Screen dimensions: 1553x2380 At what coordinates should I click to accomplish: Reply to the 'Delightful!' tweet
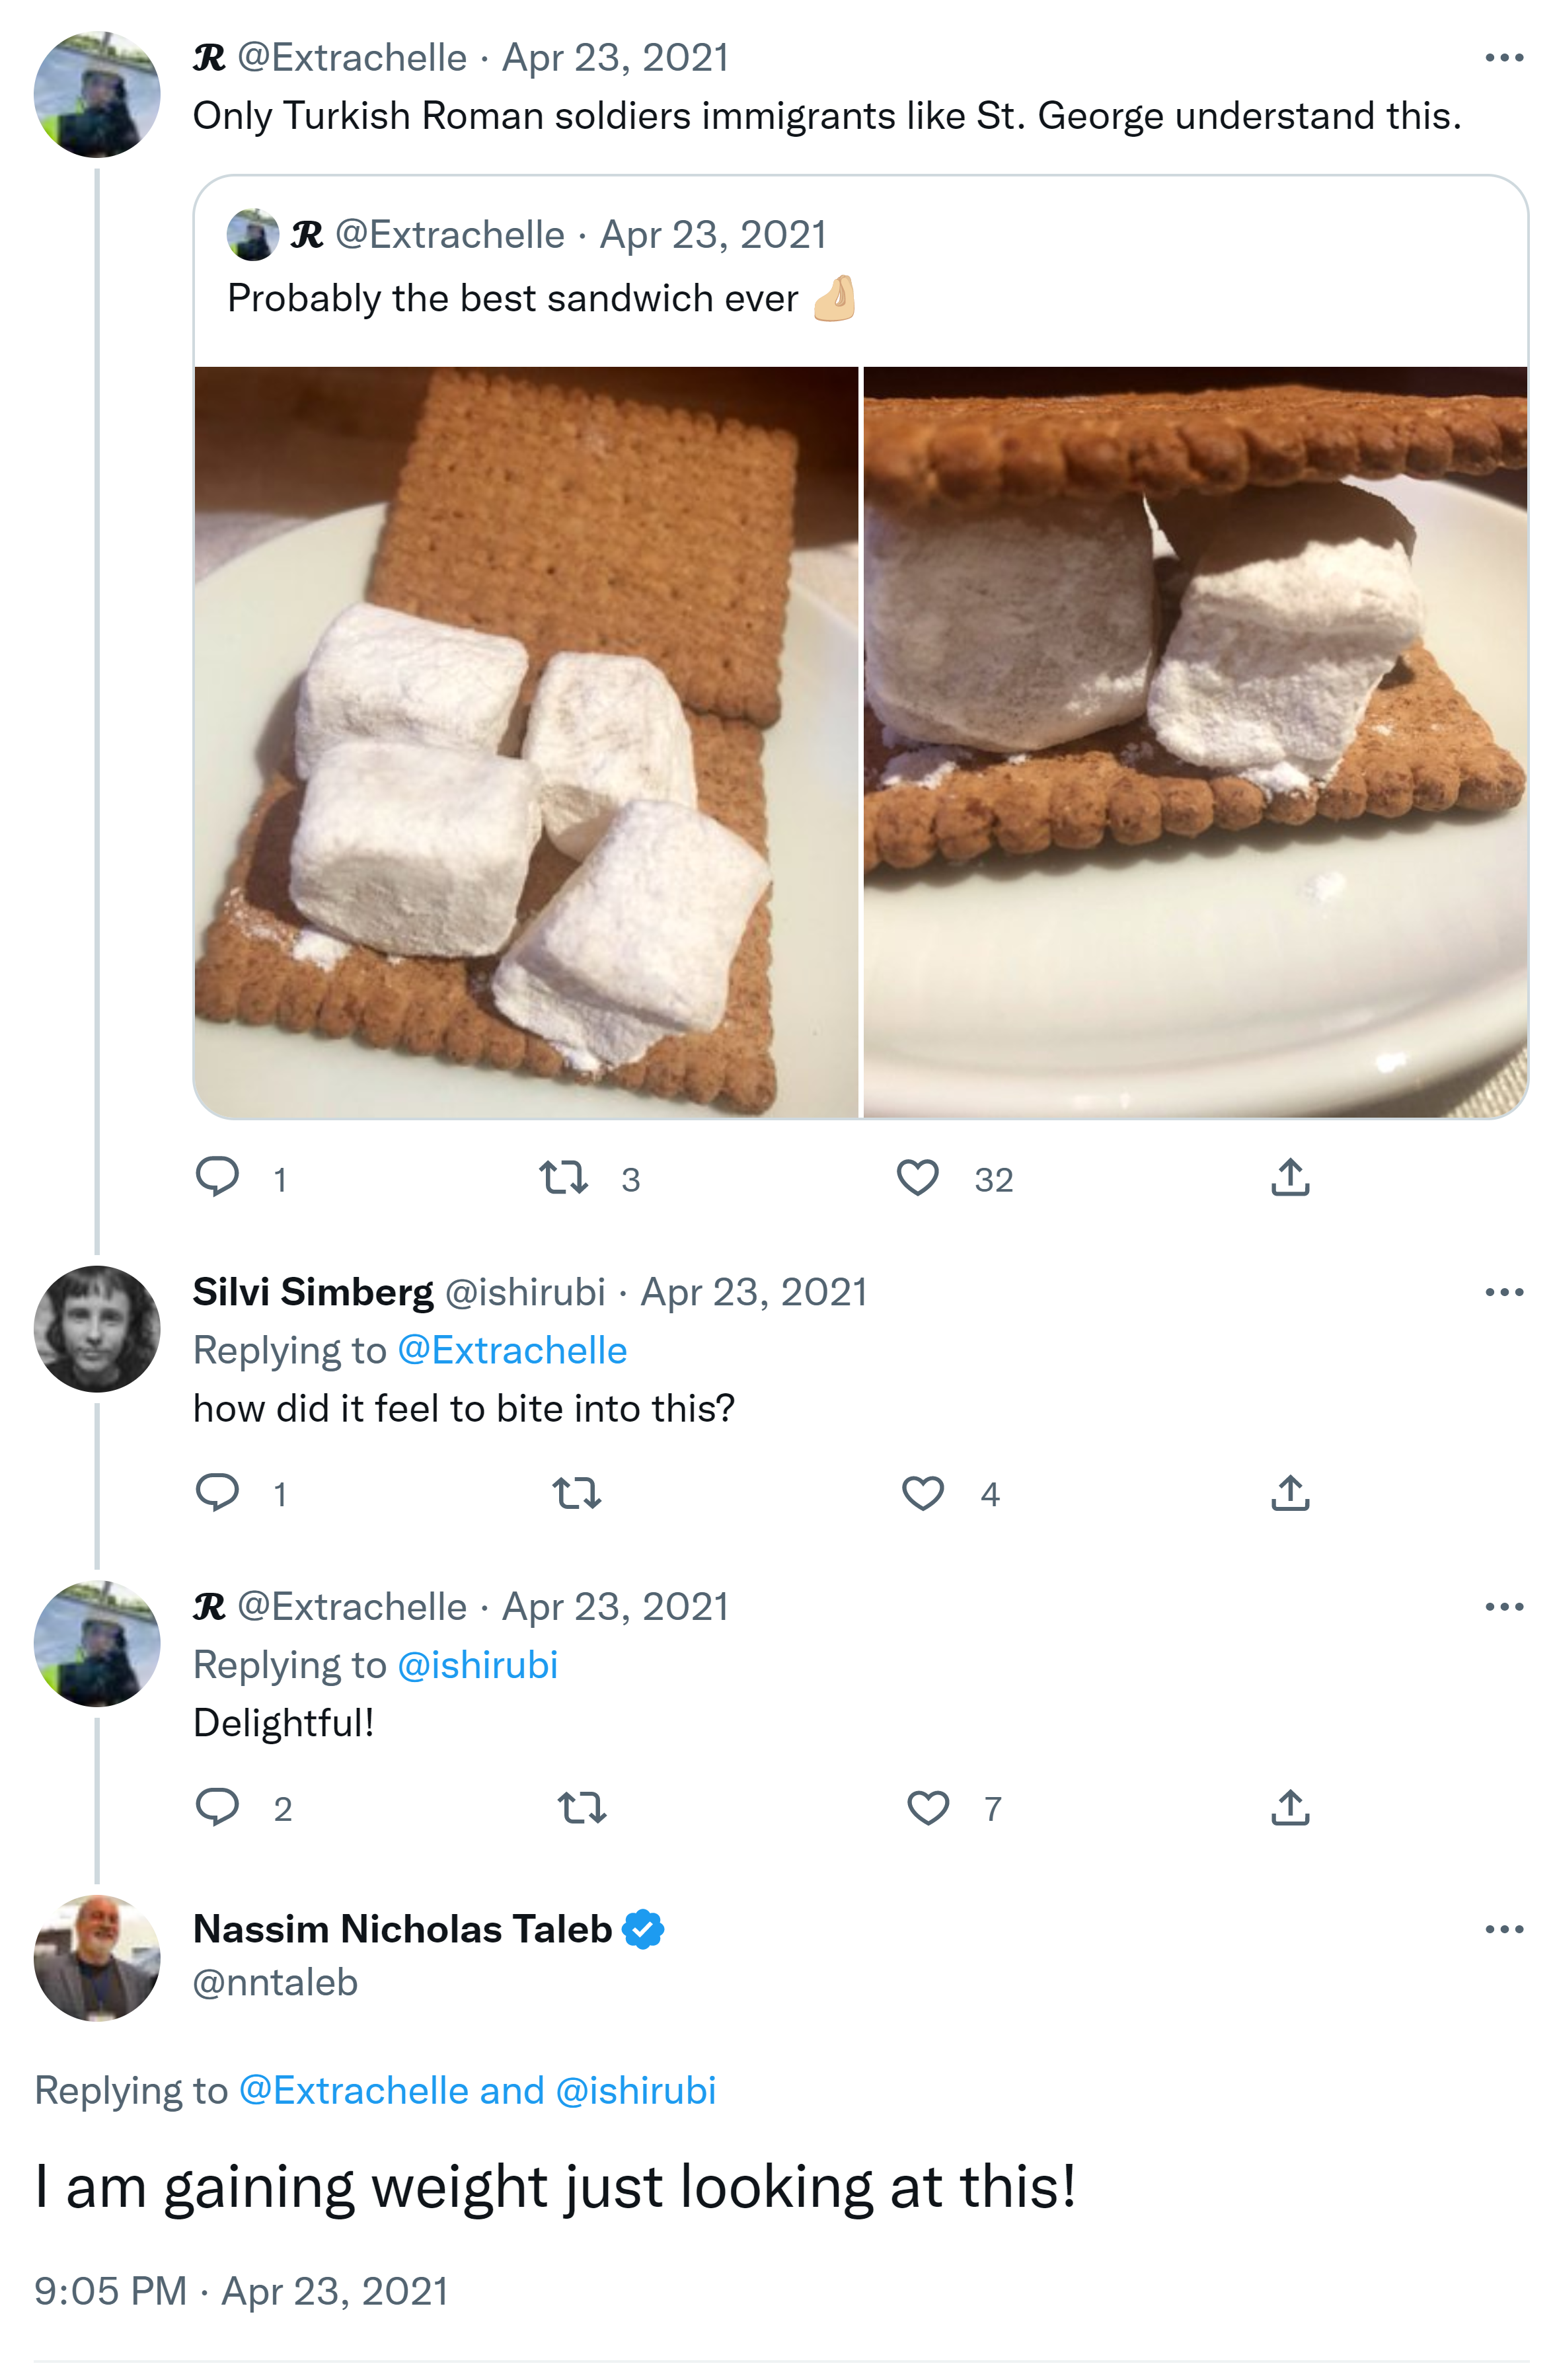click(x=217, y=1807)
